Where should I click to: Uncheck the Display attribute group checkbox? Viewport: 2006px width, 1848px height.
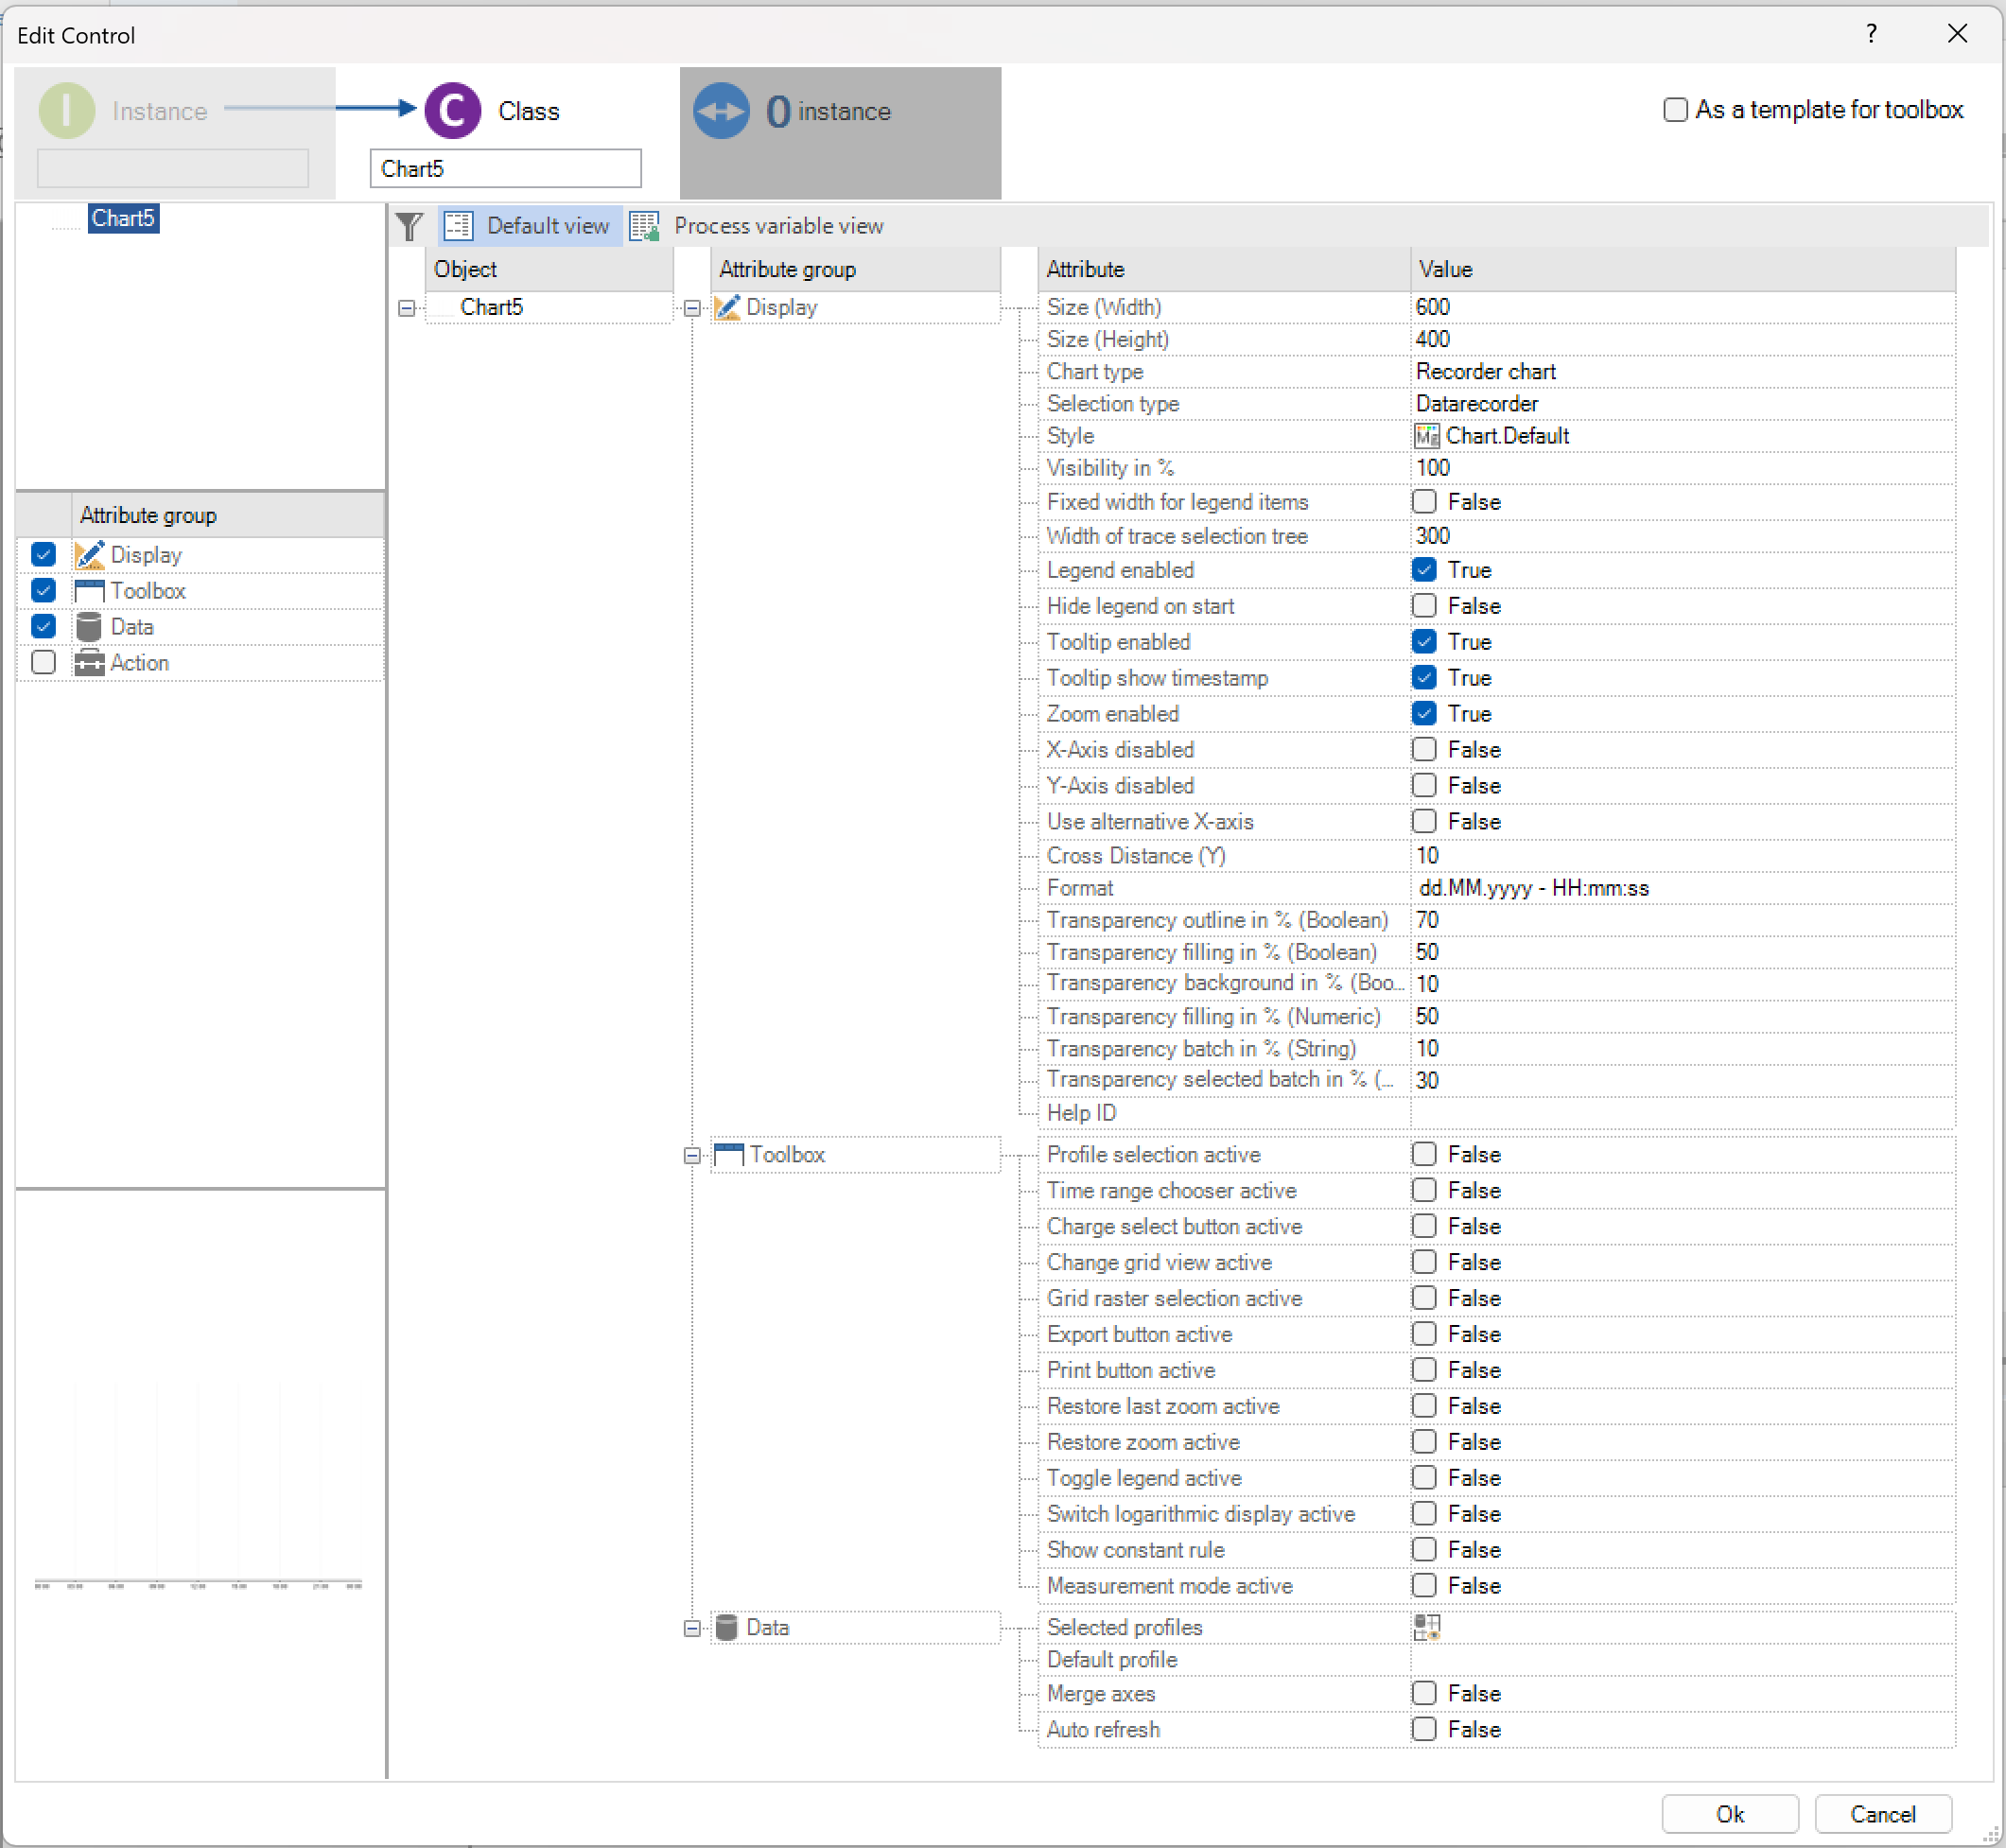point(43,554)
